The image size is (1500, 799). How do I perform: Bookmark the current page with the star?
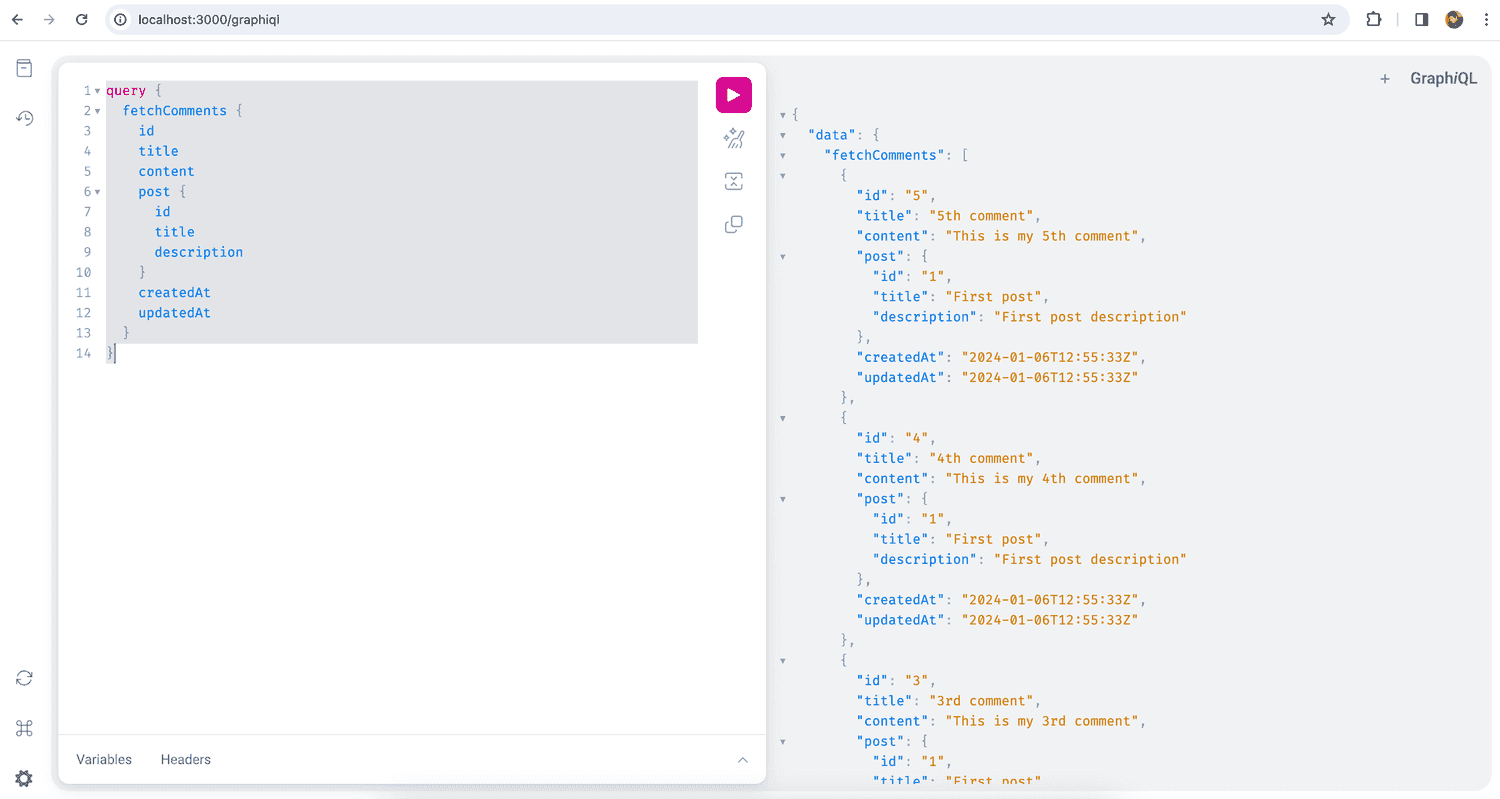[1328, 19]
